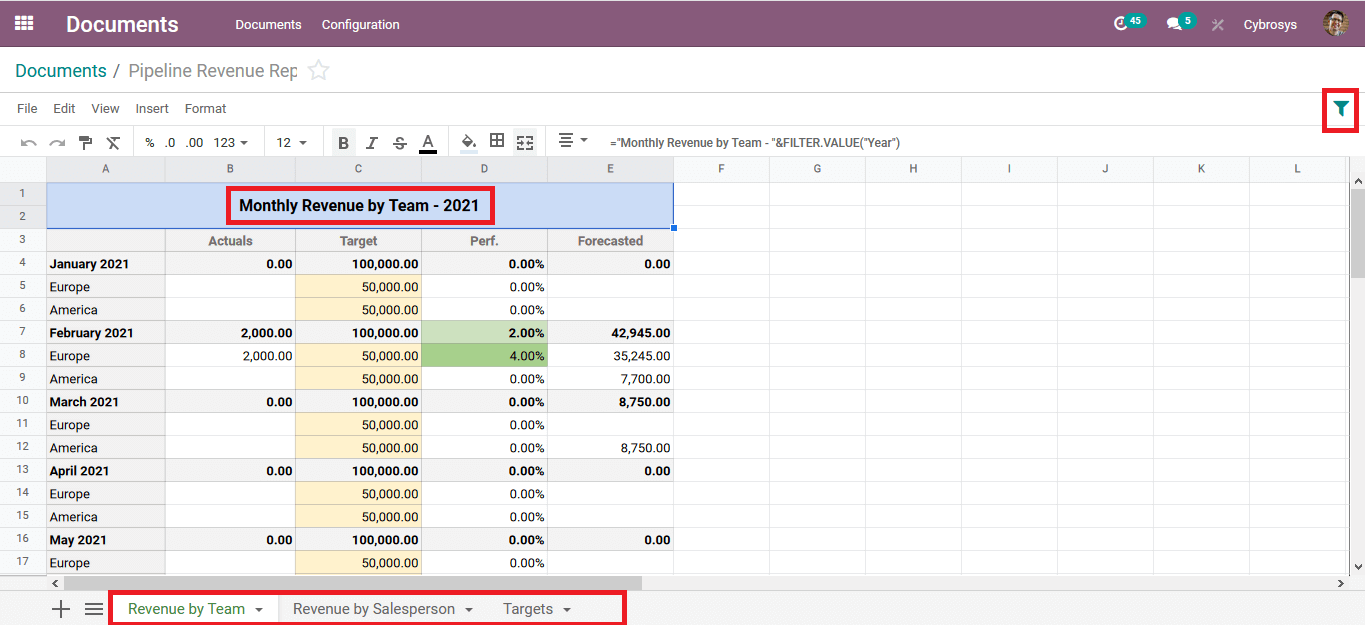1365x625 pixels.
Task: Click the horizontal scrollbar right arrow
Action: pos(1341,583)
